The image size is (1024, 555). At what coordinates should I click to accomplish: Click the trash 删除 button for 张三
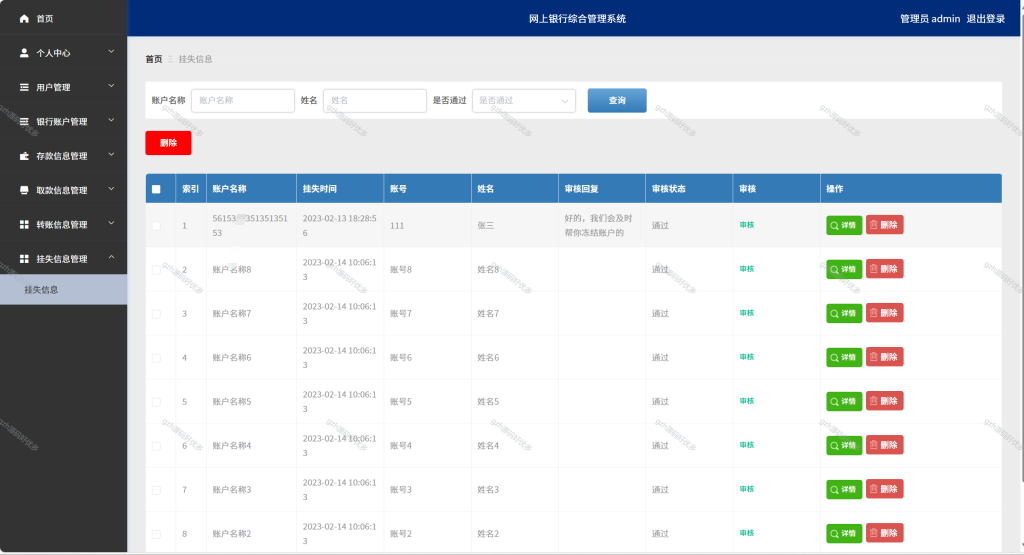pyautogui.click(x=884, y=225)
